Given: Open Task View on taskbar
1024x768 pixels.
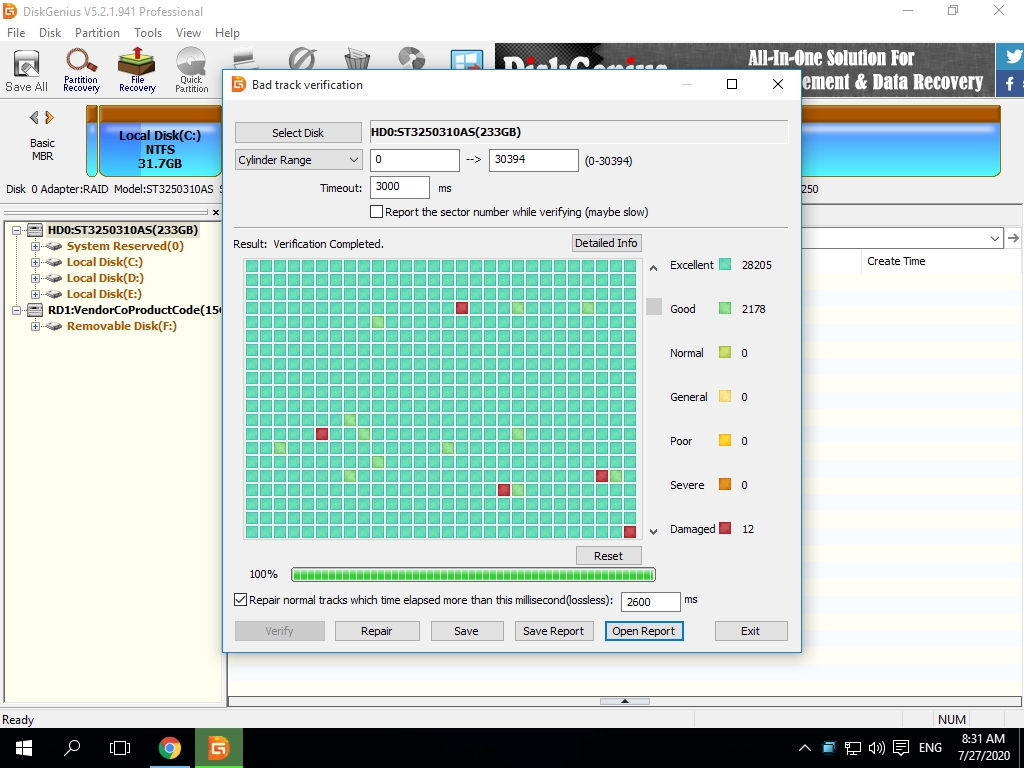Looking at the screenshot, I should 120,748.
